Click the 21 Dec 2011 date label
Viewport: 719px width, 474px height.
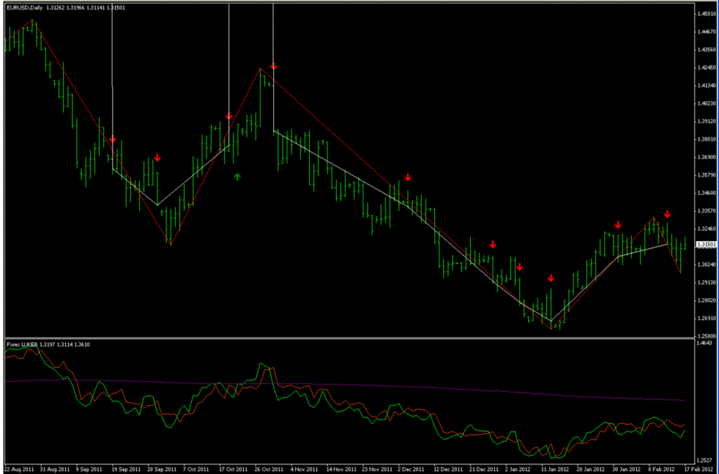pos(483,469)
